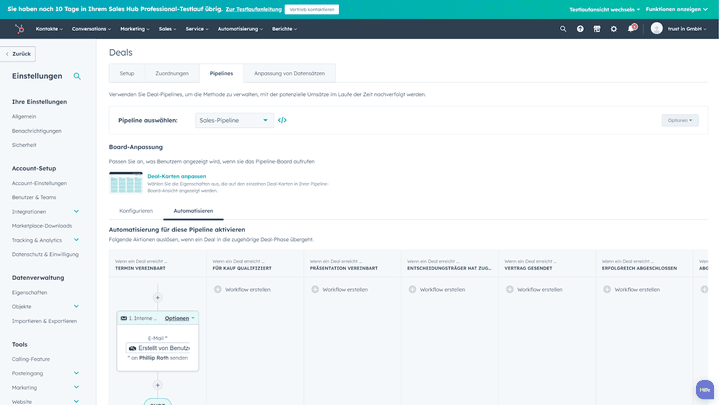Image resolution: width=720 pixels, height=405 pixels.
Task: Click the plus icon above the email action
Action: 158,298
